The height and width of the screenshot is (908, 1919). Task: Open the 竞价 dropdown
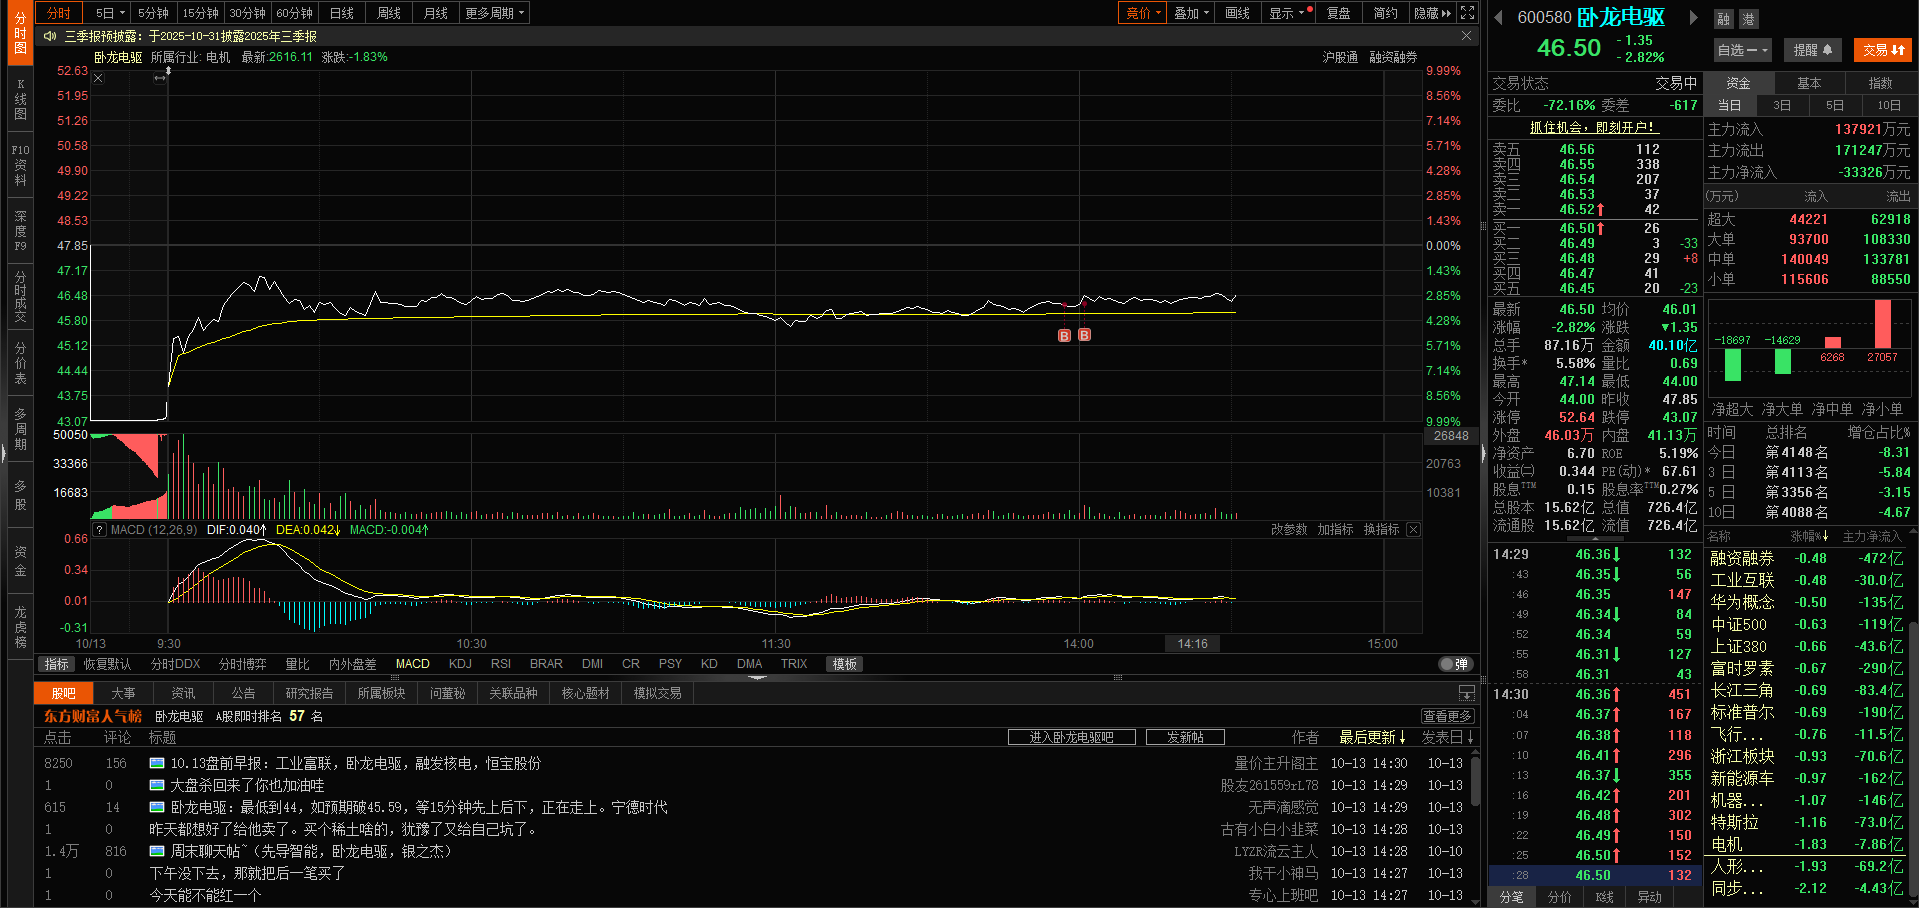click(1143, 13)
